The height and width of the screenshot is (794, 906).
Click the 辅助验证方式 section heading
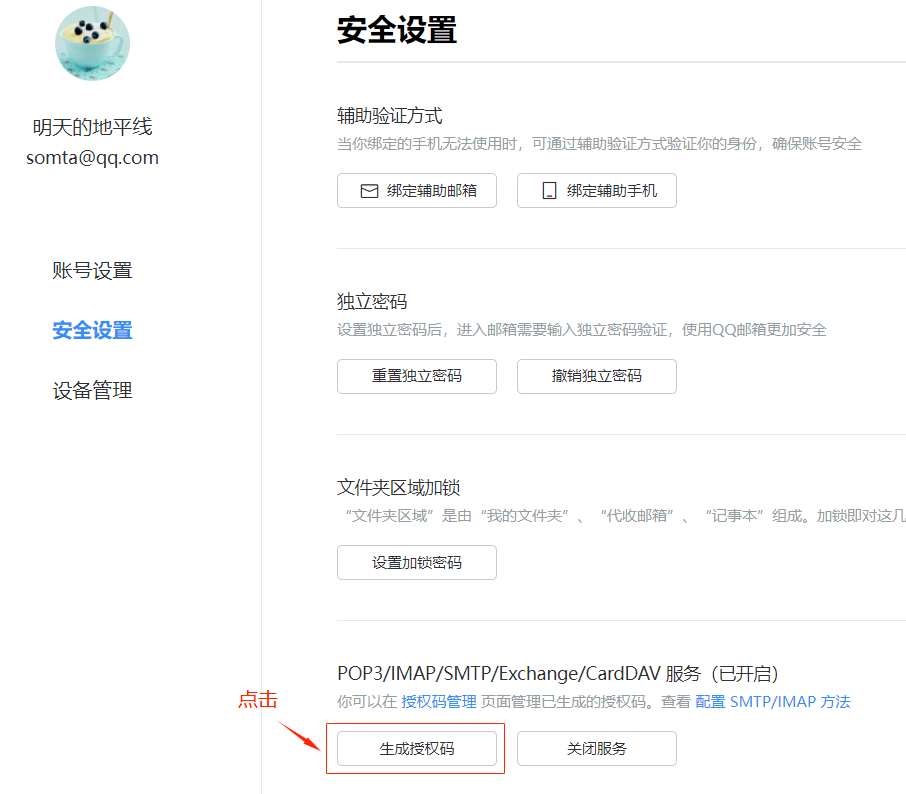[389, 116]
